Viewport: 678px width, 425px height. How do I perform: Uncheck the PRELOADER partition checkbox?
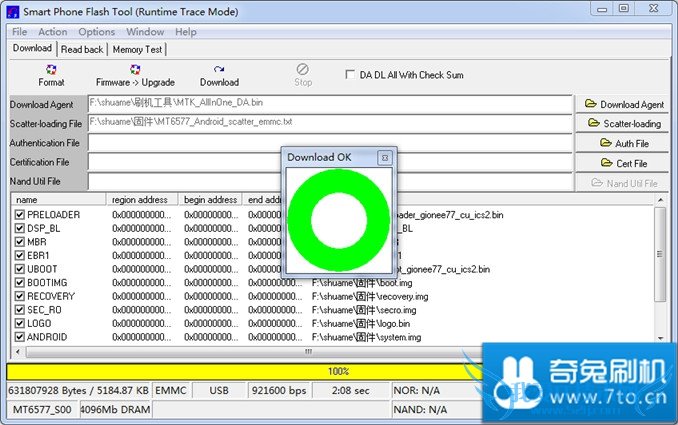pyautogui.click(x=20, y=215)
